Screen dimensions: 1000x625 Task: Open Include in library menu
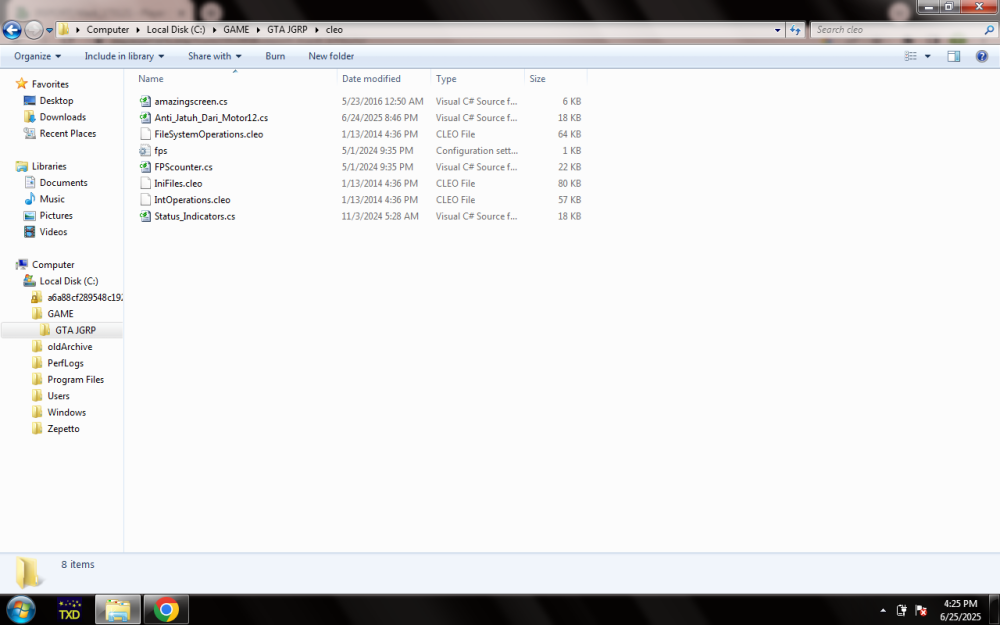tap(124, 56)
